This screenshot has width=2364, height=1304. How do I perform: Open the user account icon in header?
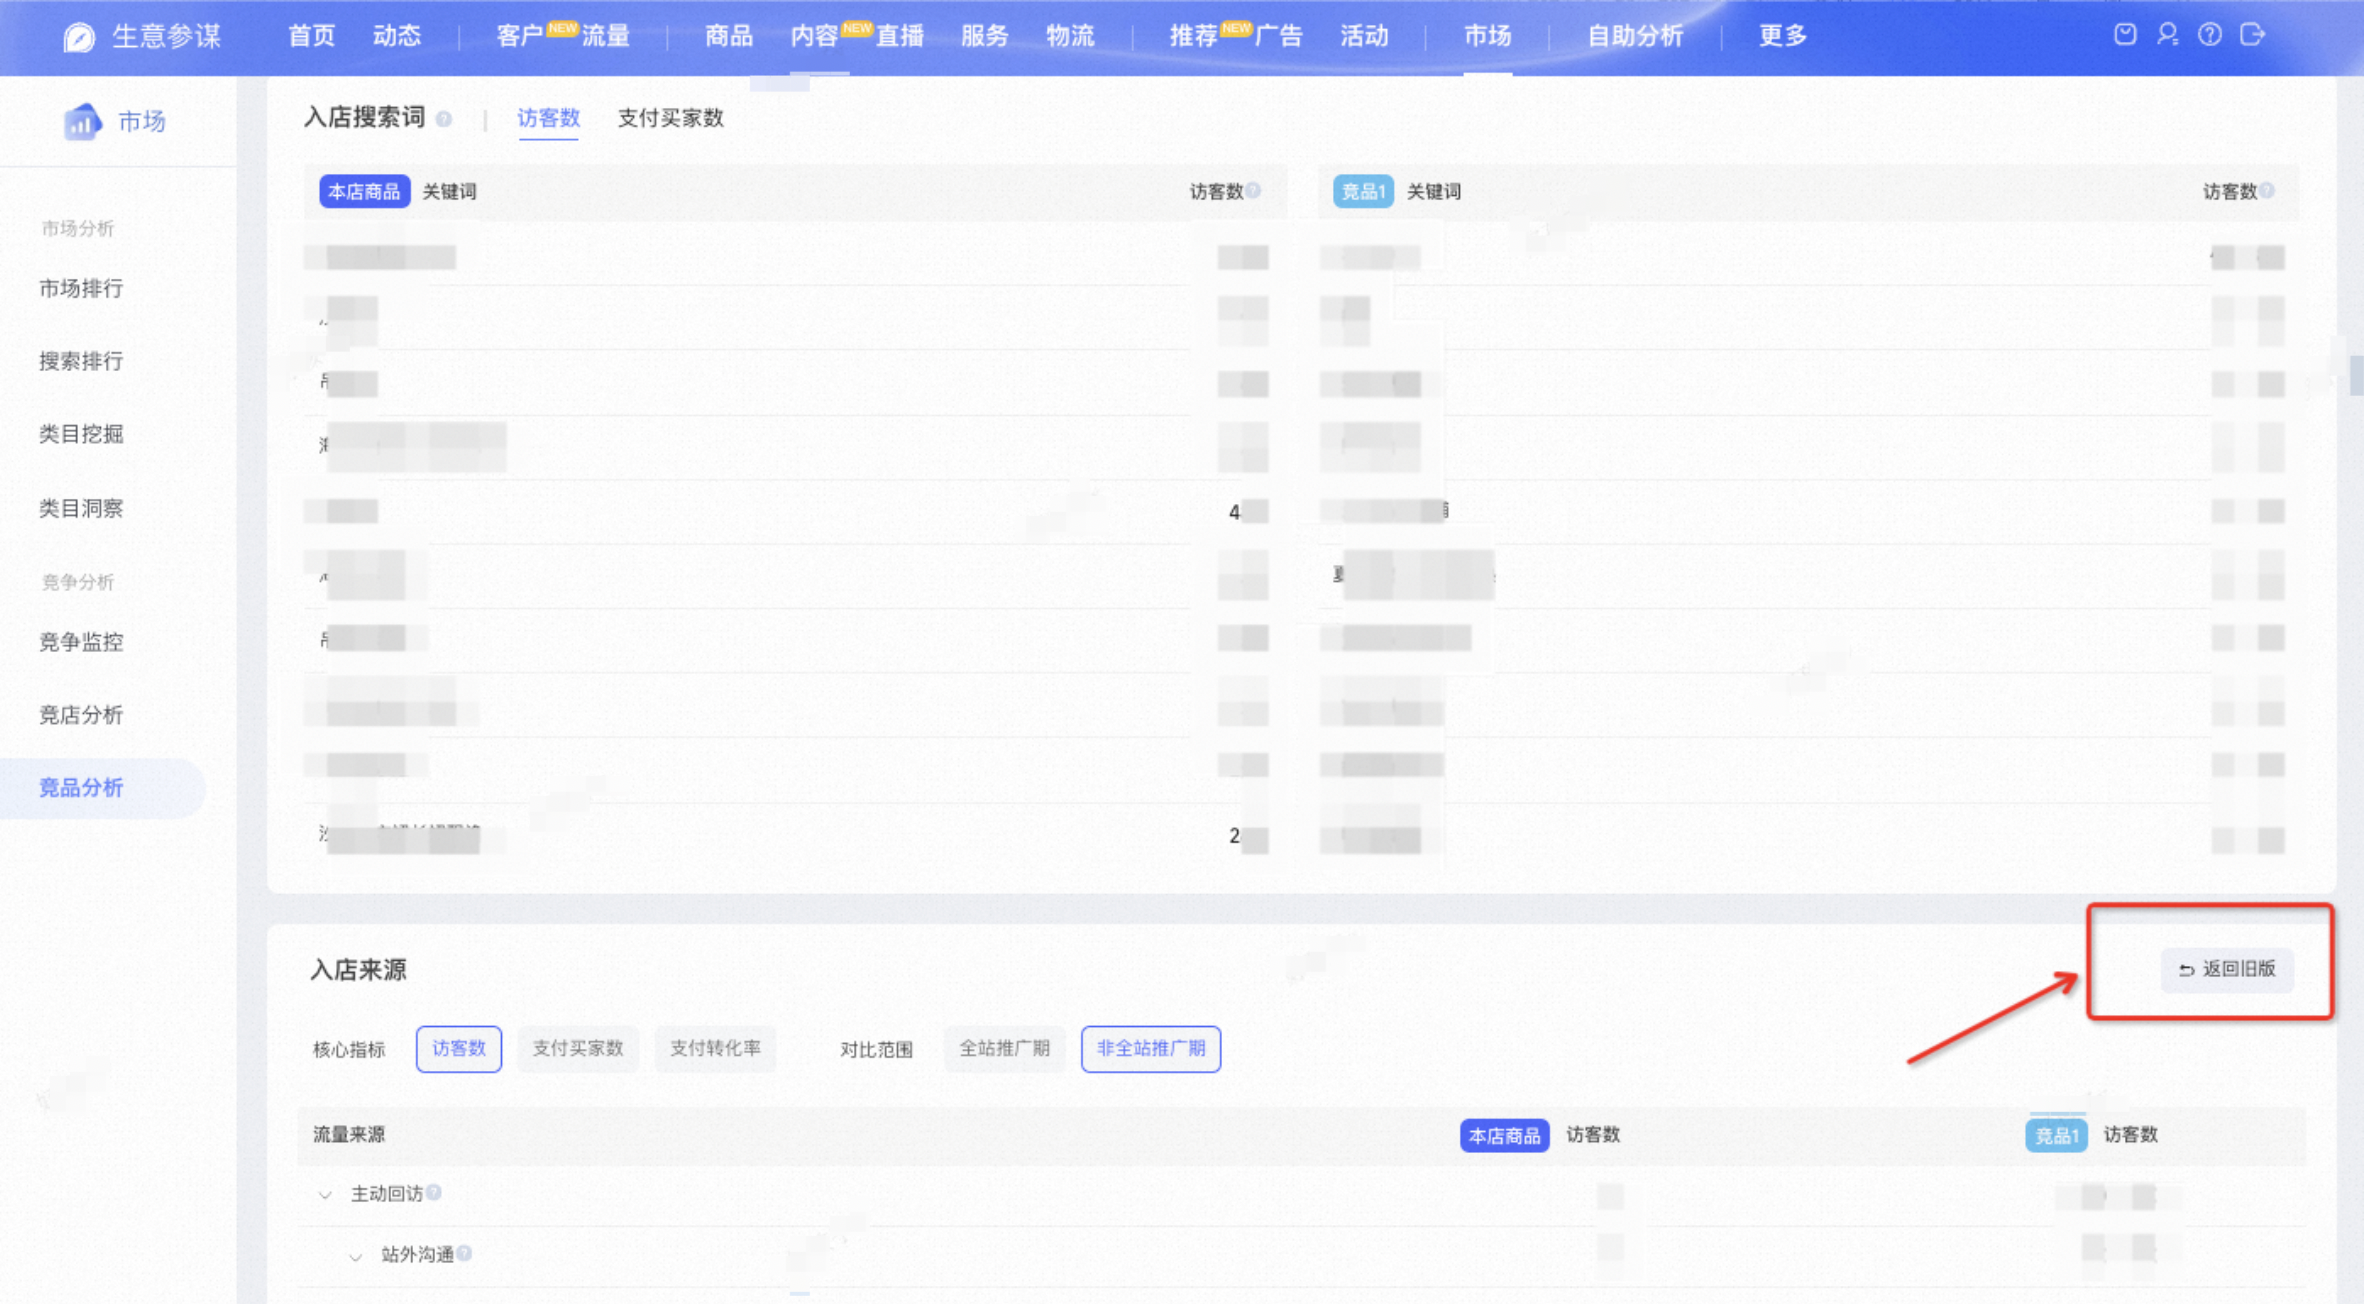point(2167,35)
